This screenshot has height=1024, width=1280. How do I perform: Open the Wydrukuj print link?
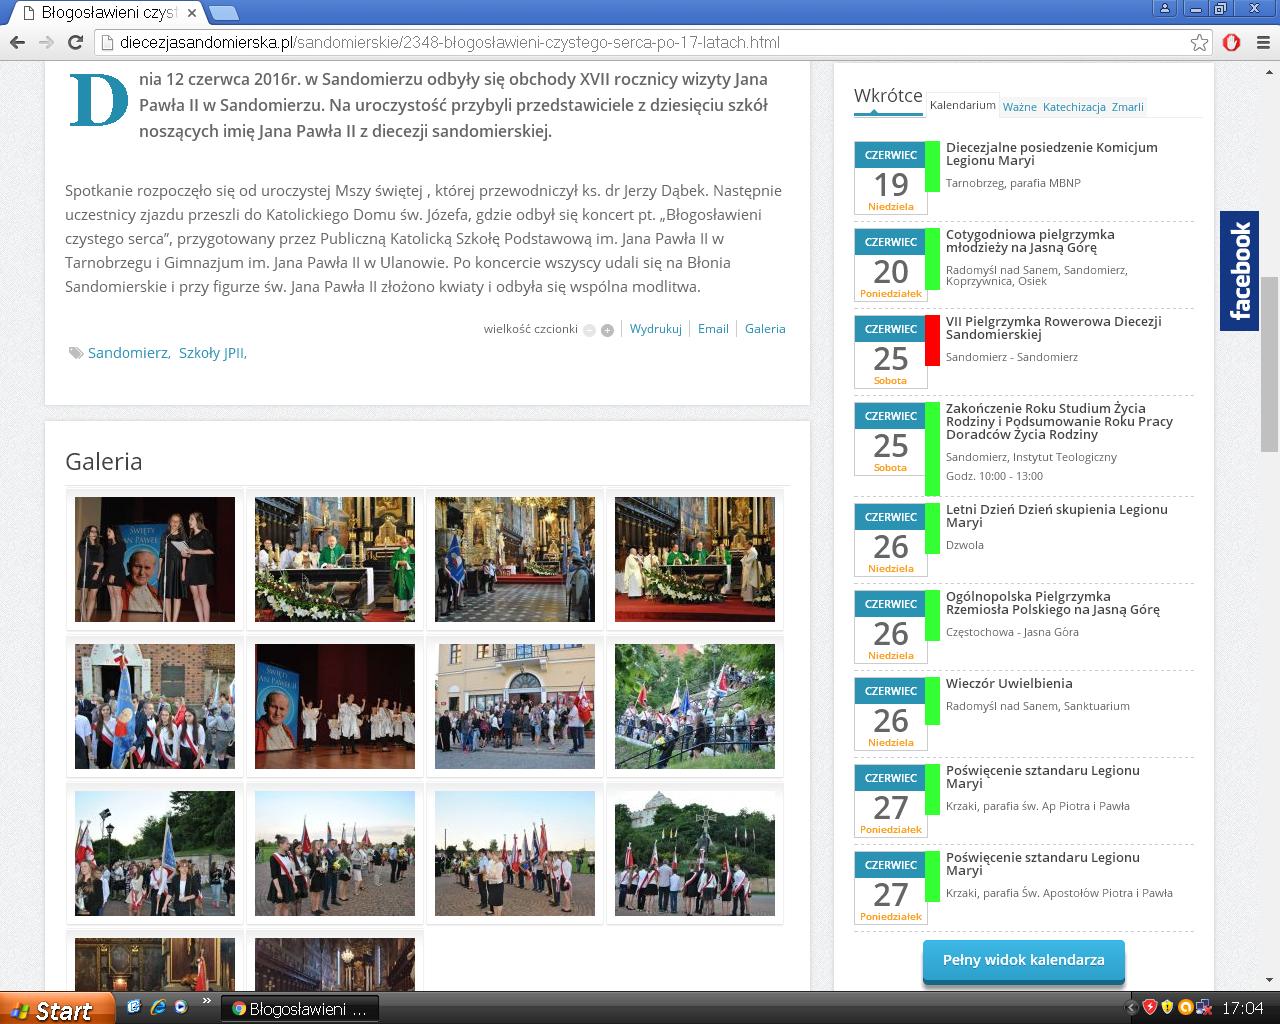coord(655,329)
